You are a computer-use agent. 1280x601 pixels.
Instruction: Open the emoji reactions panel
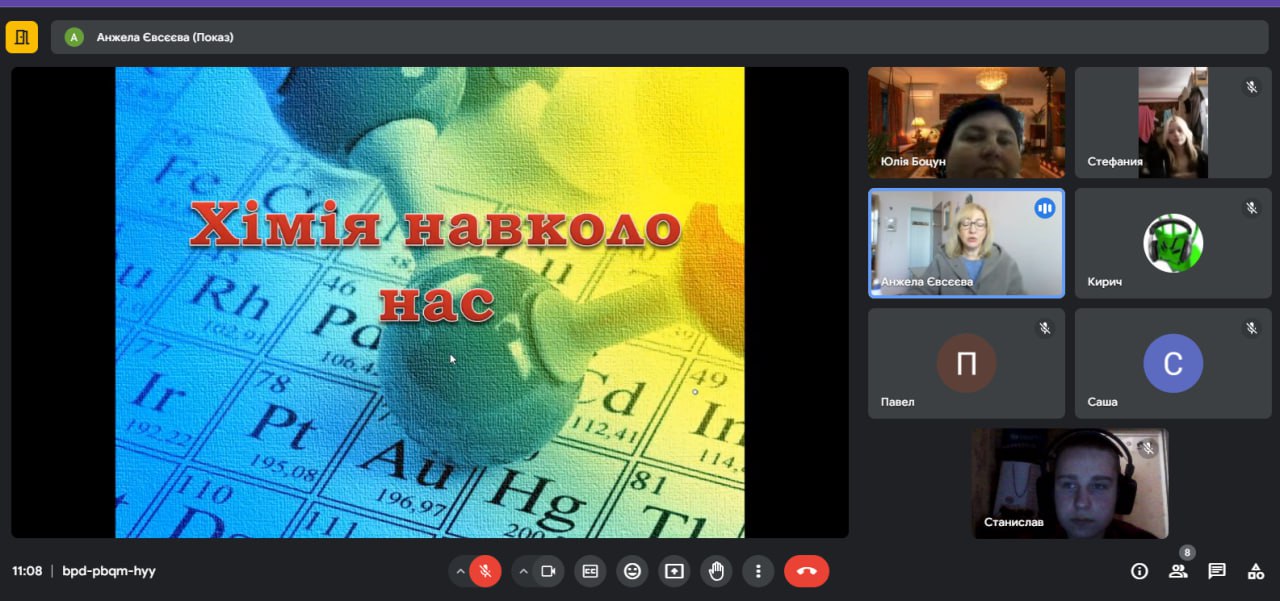[632, 571]
